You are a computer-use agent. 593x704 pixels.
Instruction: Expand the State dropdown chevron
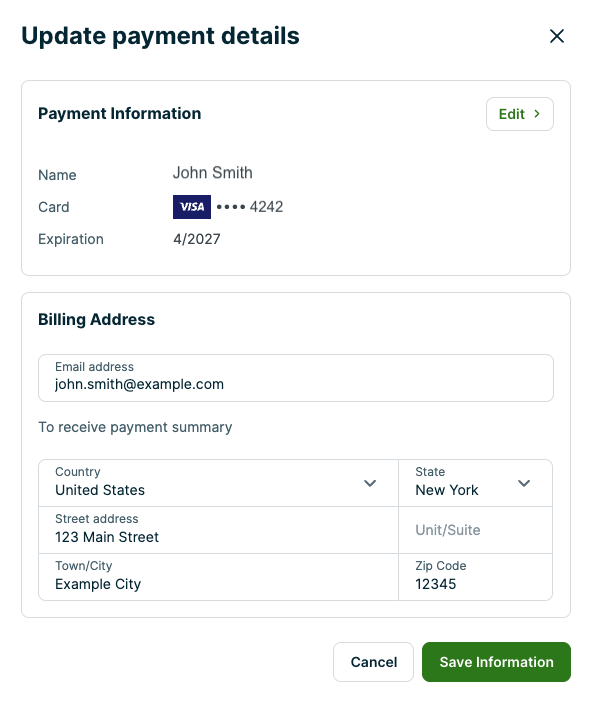click(x=524, y=483)
